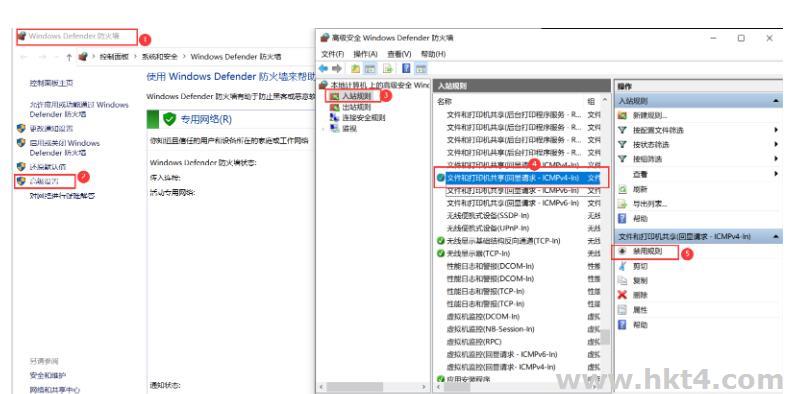Click the grey Forward arrow toolbar icon
Viewport: 794px width, 394px height.
(336, 68)
